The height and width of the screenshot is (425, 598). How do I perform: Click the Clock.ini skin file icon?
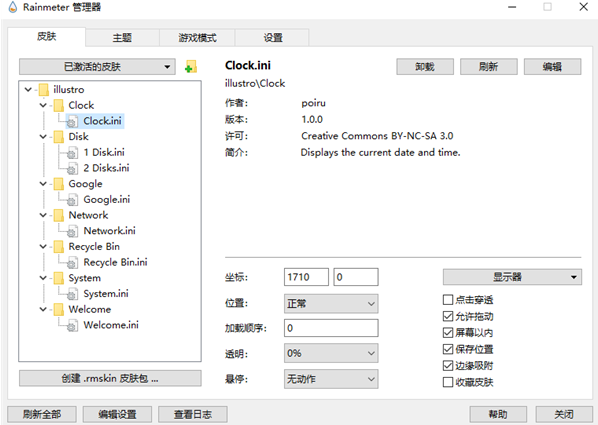click(72, 121)
